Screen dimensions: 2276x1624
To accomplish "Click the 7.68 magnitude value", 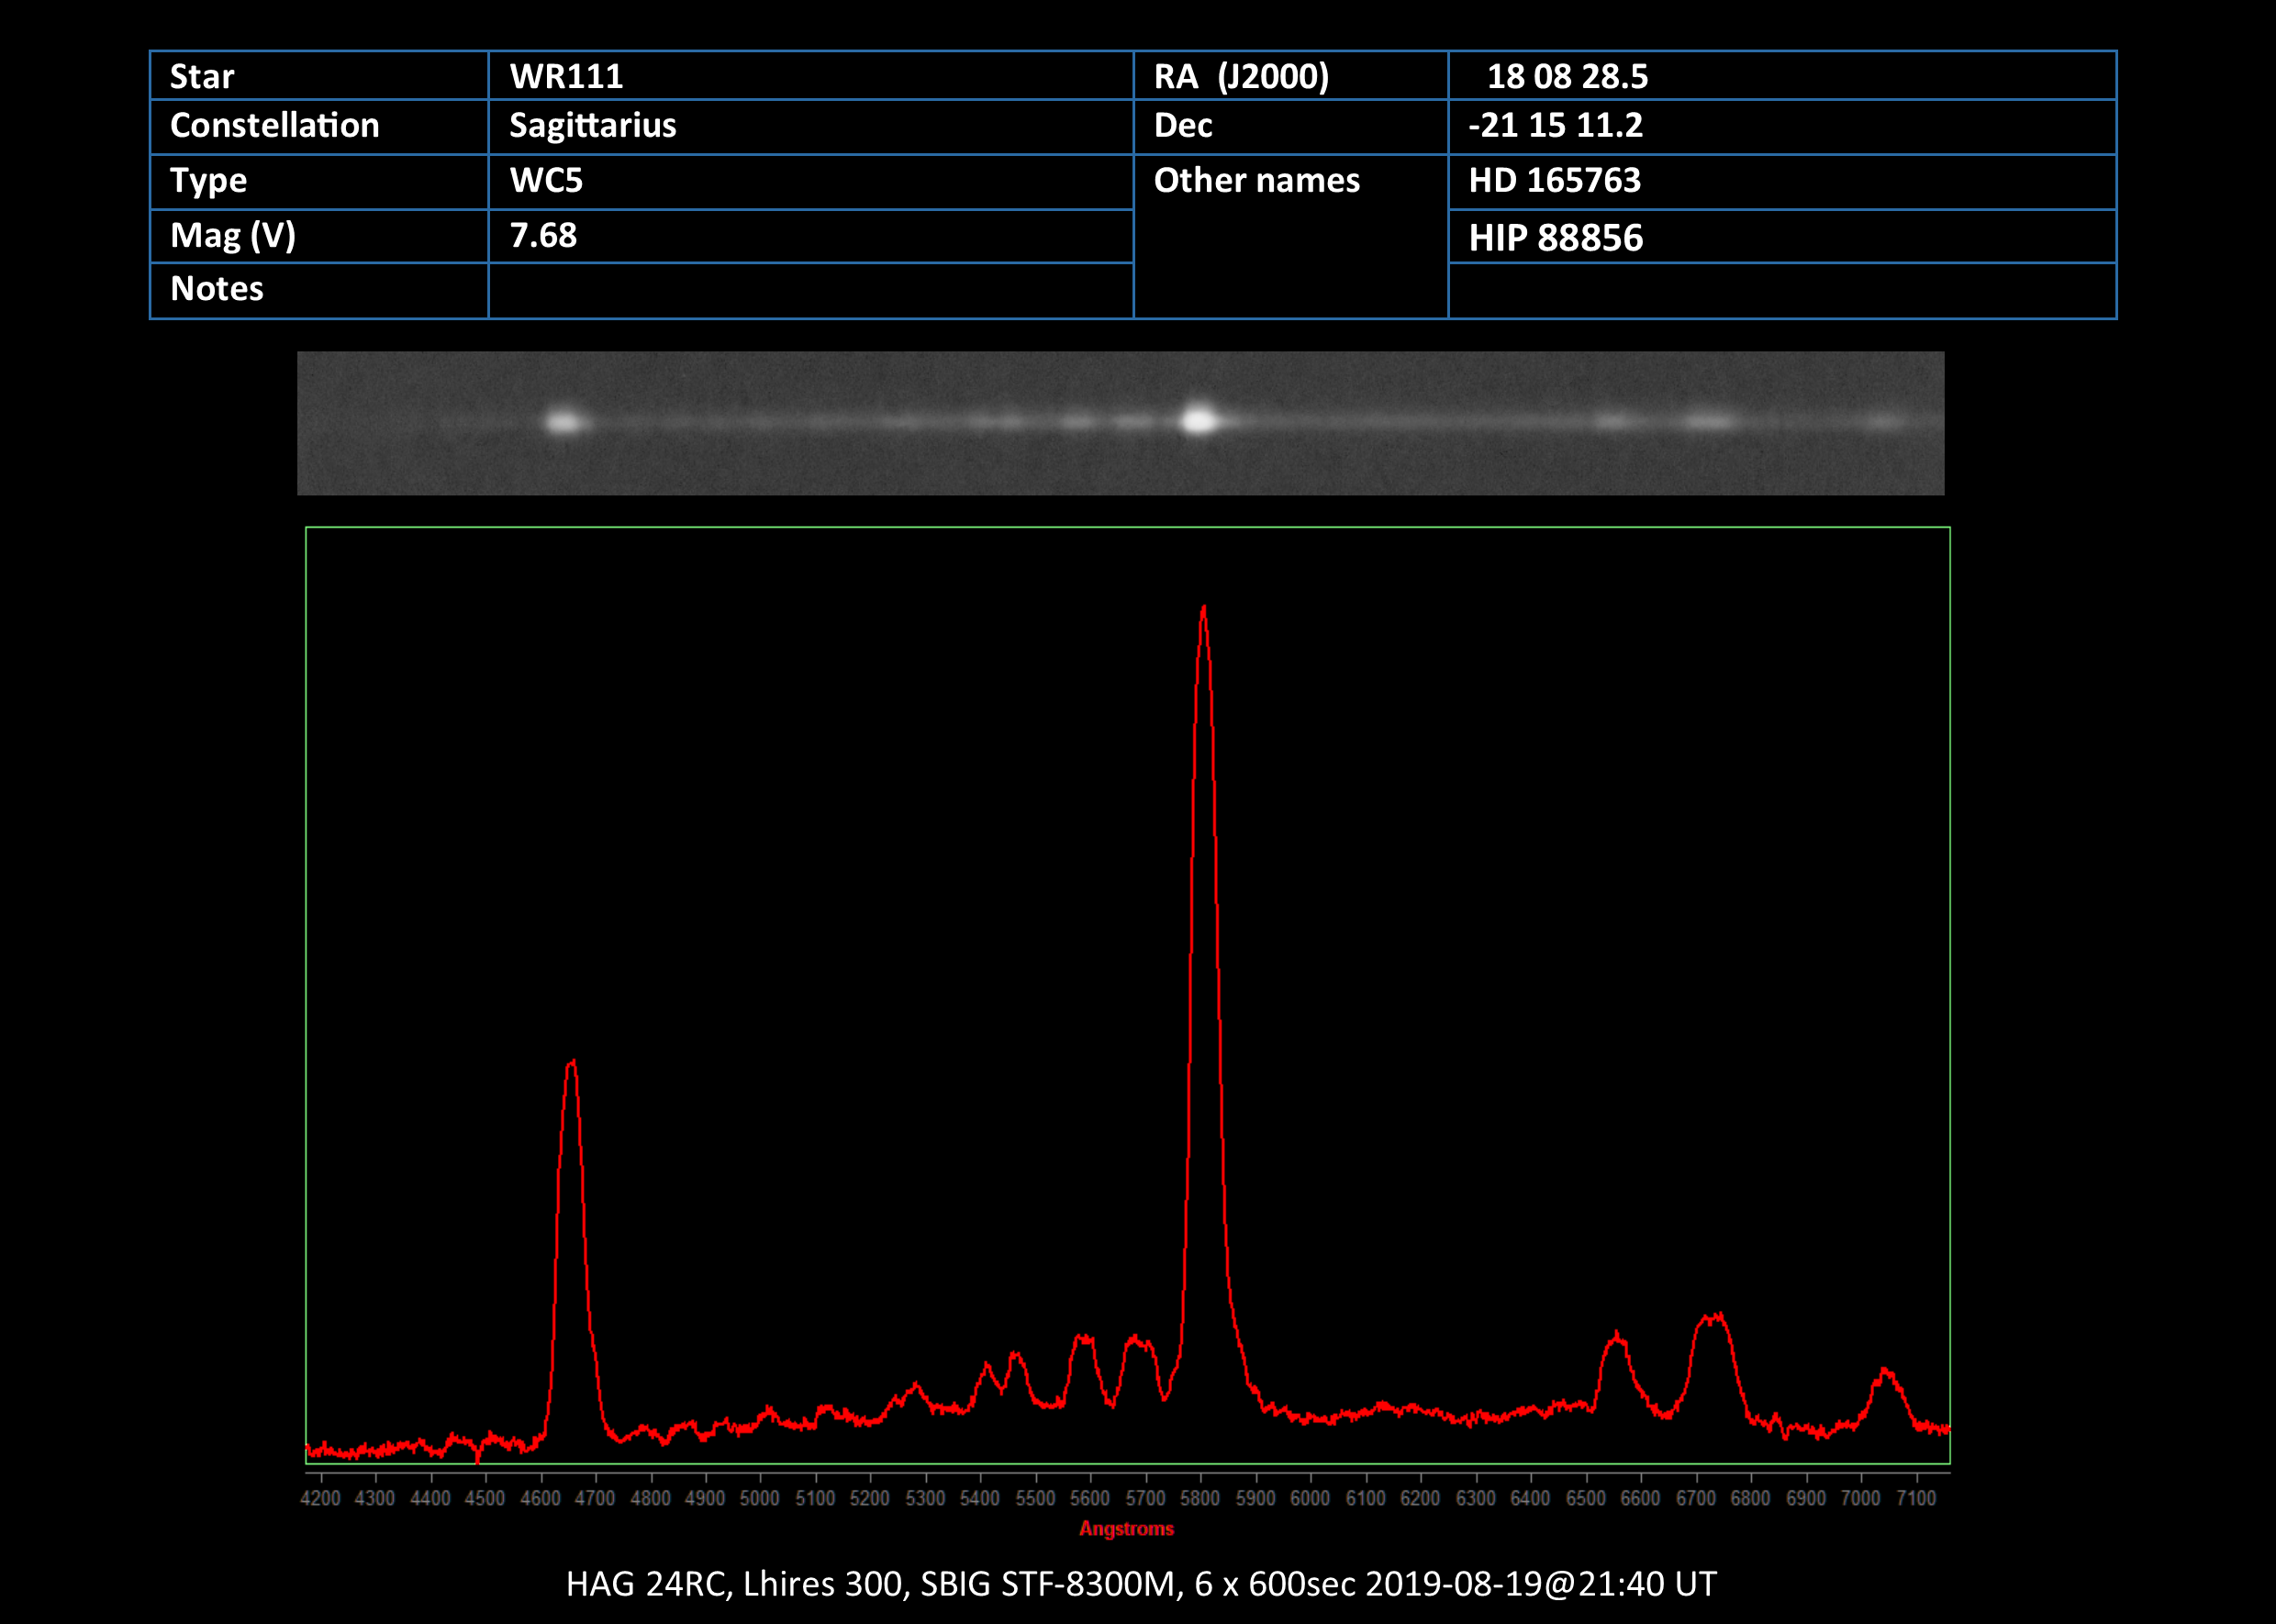I will pyautogui.click(x=543, y=236).
